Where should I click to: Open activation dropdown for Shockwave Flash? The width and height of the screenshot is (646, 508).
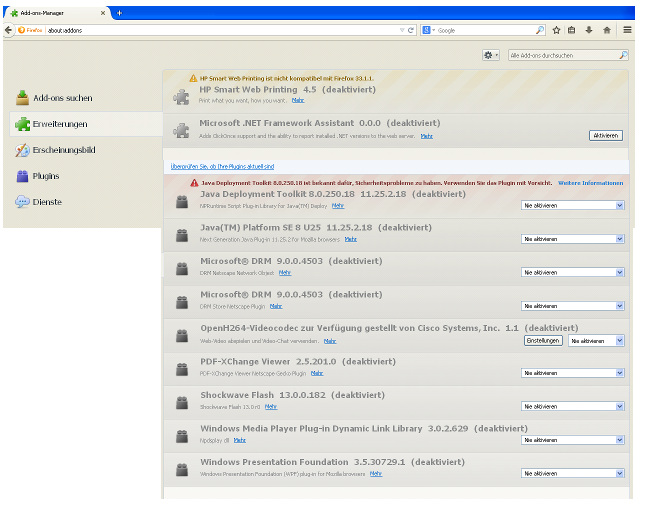pyautogui.click(x=573, y=406)
